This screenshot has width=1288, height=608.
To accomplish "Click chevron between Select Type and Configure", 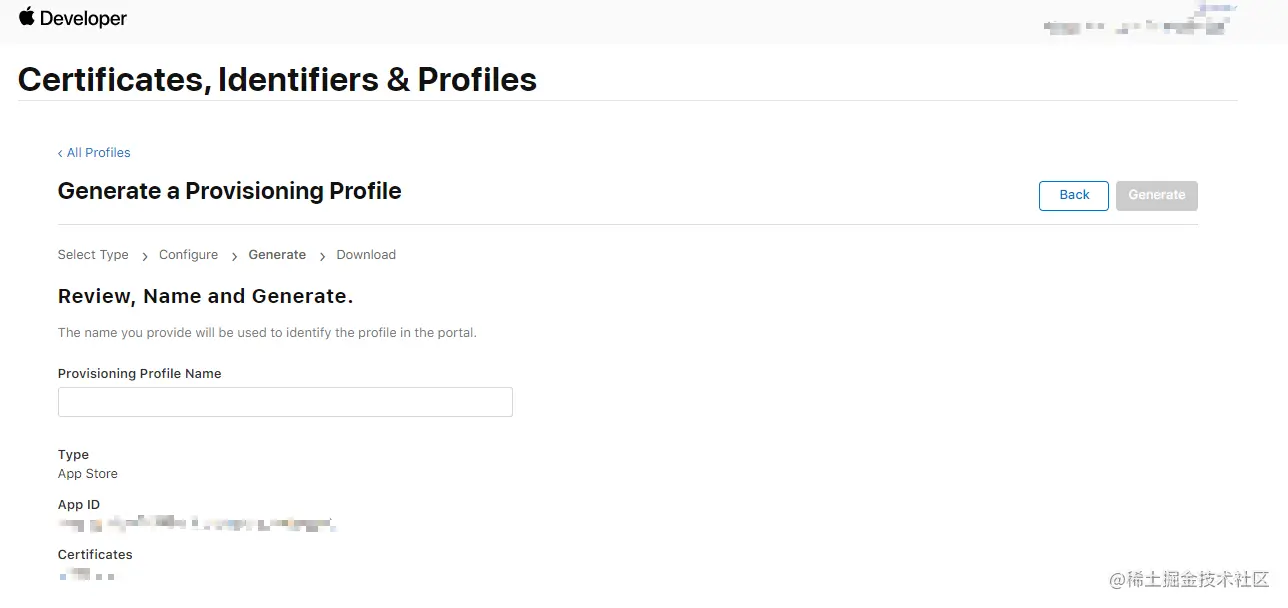I will pos(145,257).
